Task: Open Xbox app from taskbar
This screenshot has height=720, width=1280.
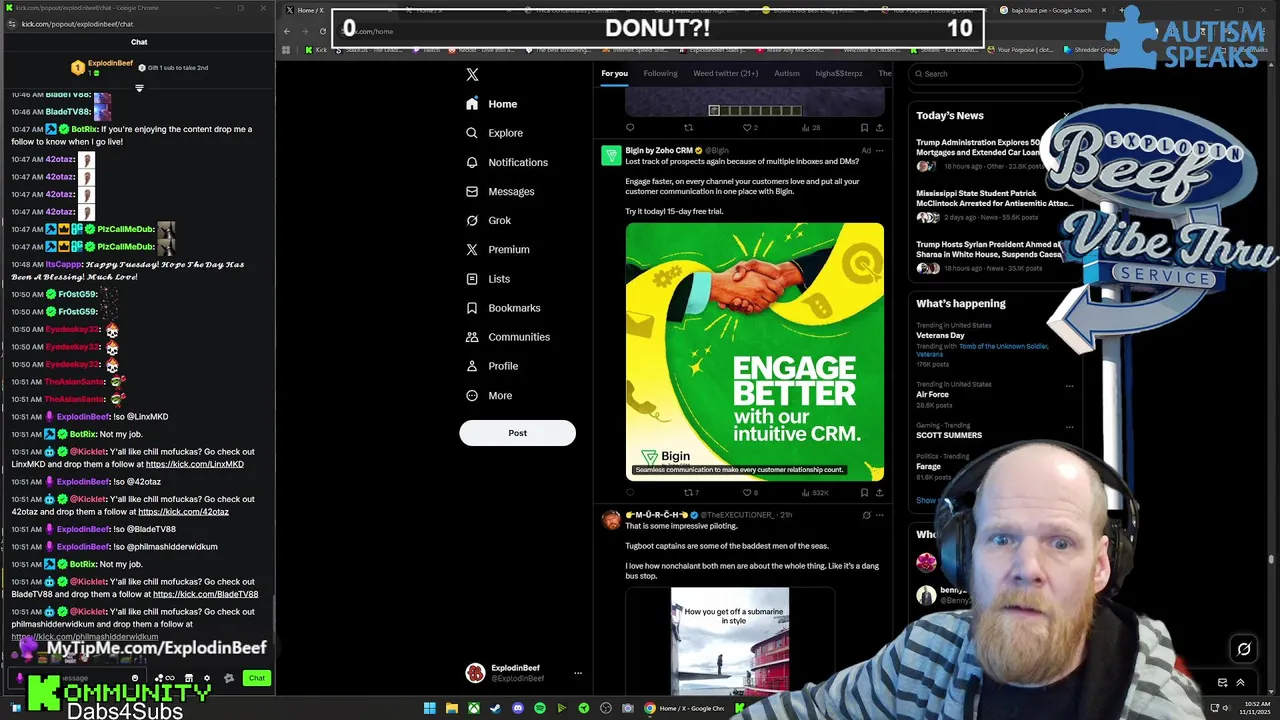Action: click(474, 708)
